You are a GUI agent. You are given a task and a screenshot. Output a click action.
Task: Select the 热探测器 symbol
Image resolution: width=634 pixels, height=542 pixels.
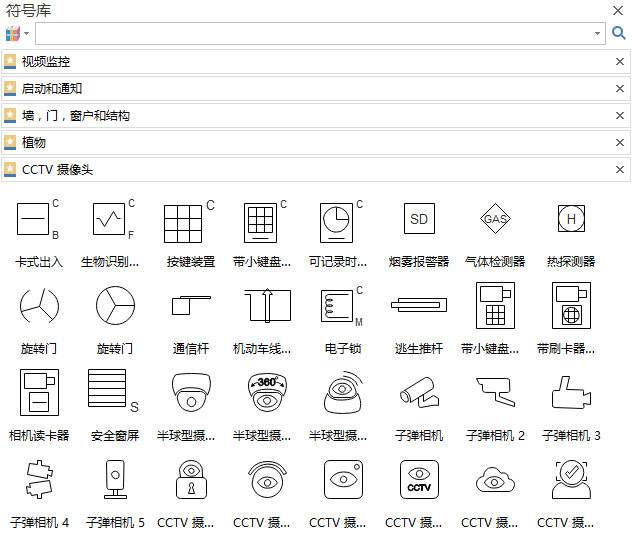[571, 219]
